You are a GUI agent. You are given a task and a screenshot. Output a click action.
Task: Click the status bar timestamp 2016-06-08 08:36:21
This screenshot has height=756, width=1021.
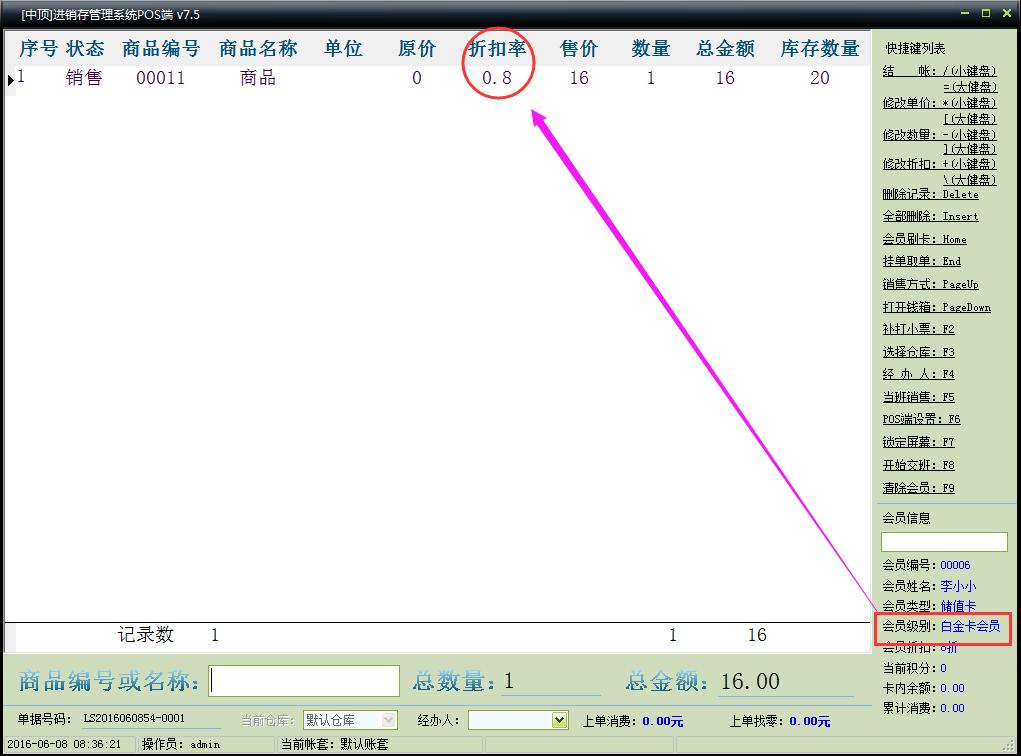(64, 744)
